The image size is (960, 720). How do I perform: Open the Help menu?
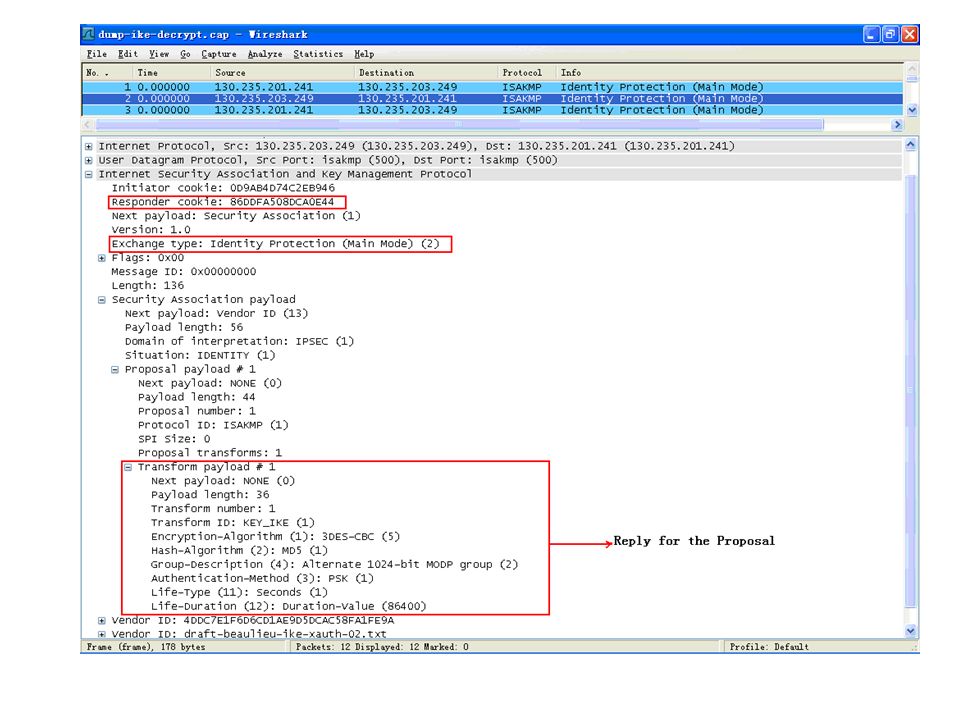tap(364, 54)
